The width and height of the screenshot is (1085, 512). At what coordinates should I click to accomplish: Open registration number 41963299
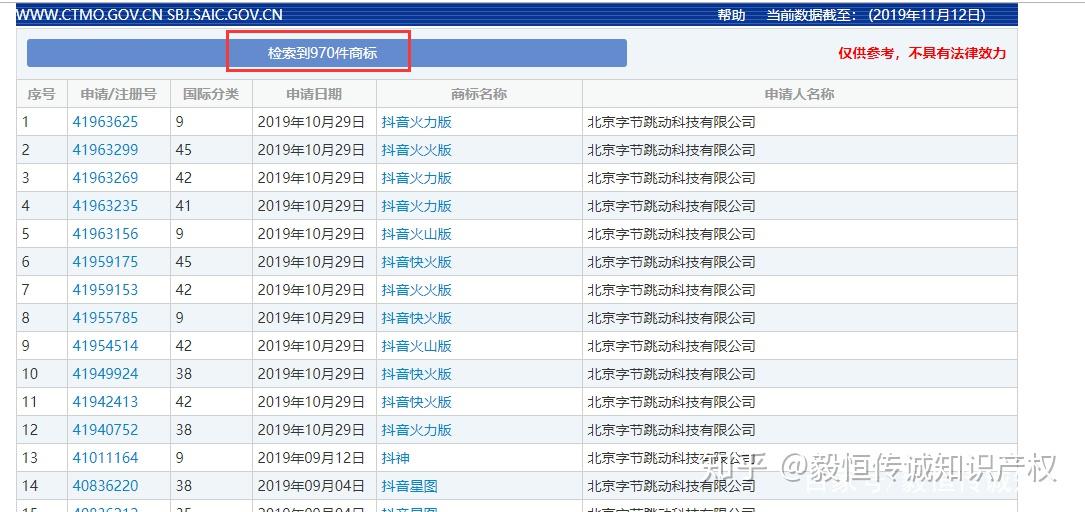pos(105,150)
